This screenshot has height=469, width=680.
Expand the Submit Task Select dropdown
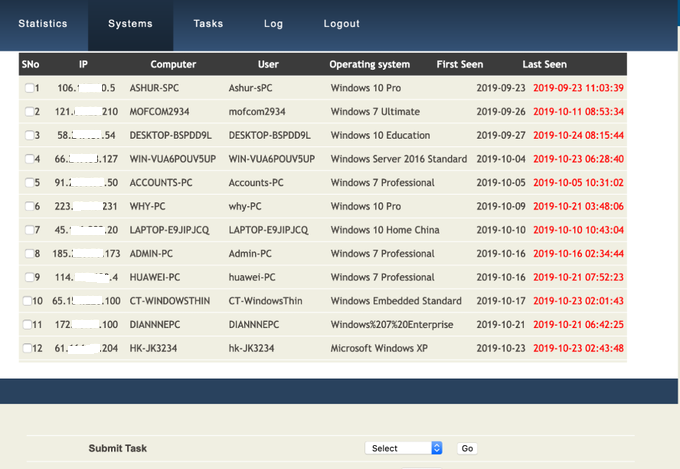point(403,448)
